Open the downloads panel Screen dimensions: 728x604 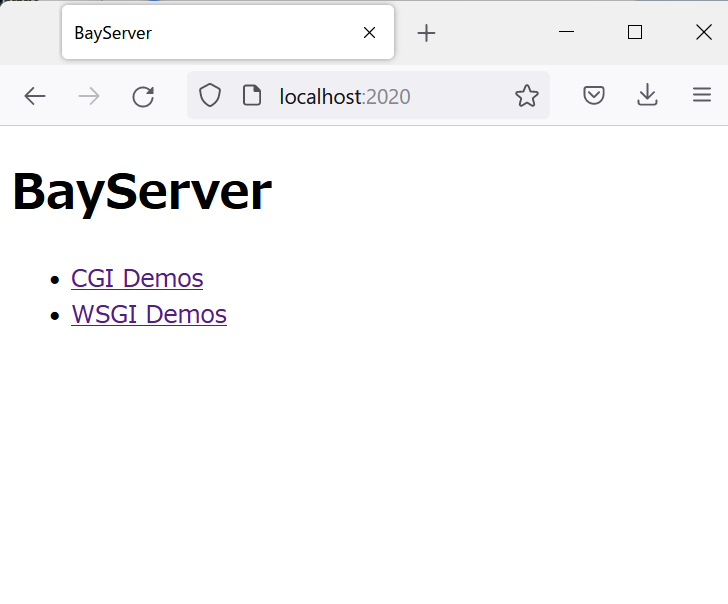[x=647, y=95]
